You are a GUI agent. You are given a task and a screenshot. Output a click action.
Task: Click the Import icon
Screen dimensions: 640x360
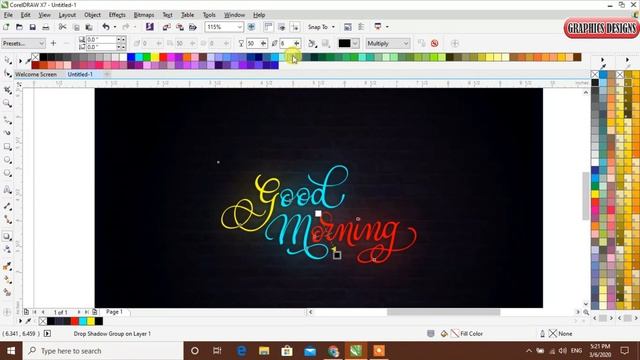167,27
